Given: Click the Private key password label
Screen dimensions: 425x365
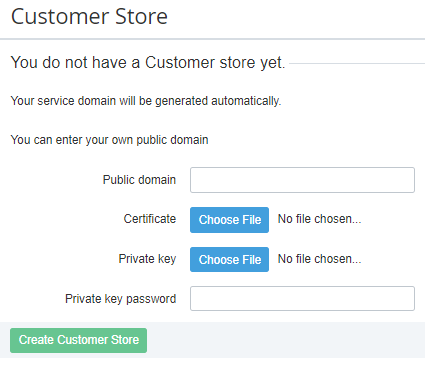Looking at the screenshot, I should pyautogui.click(x=120, y=299).
